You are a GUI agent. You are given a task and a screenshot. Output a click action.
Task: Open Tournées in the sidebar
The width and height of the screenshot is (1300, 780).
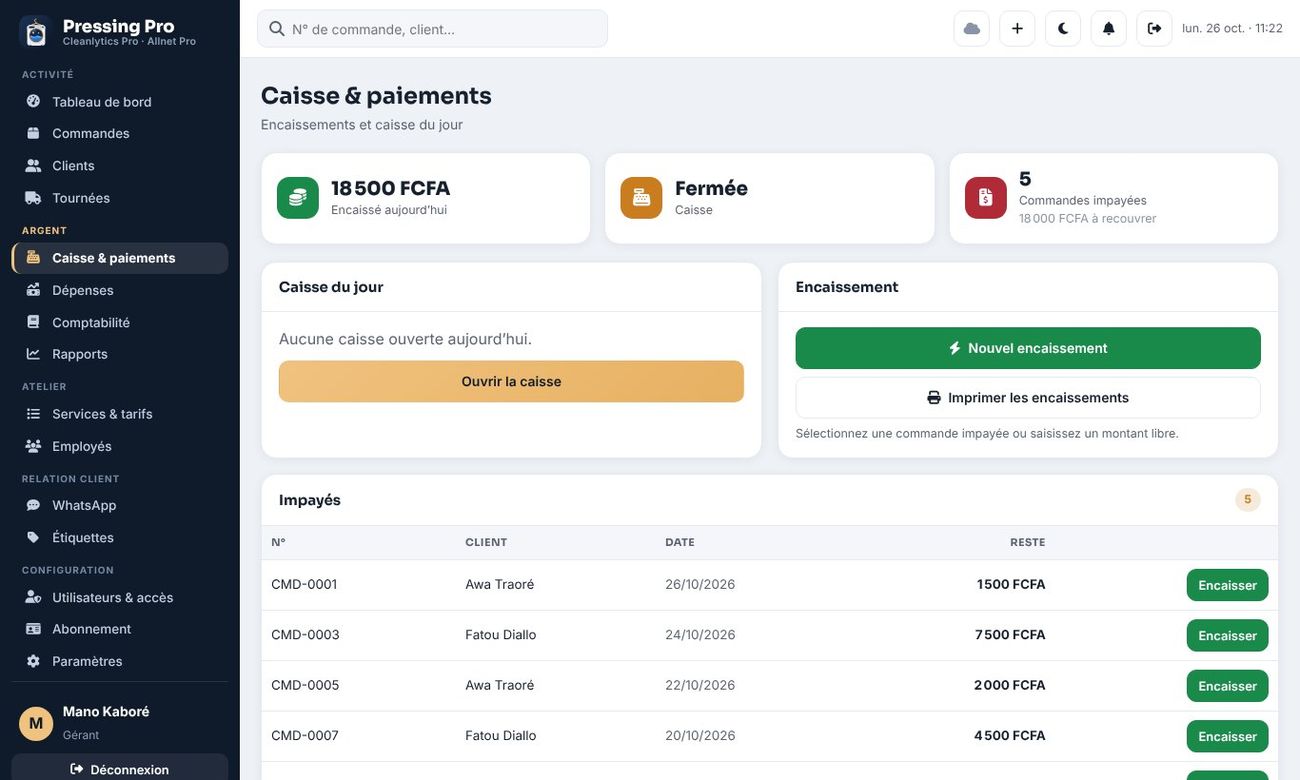coord(120,198)
